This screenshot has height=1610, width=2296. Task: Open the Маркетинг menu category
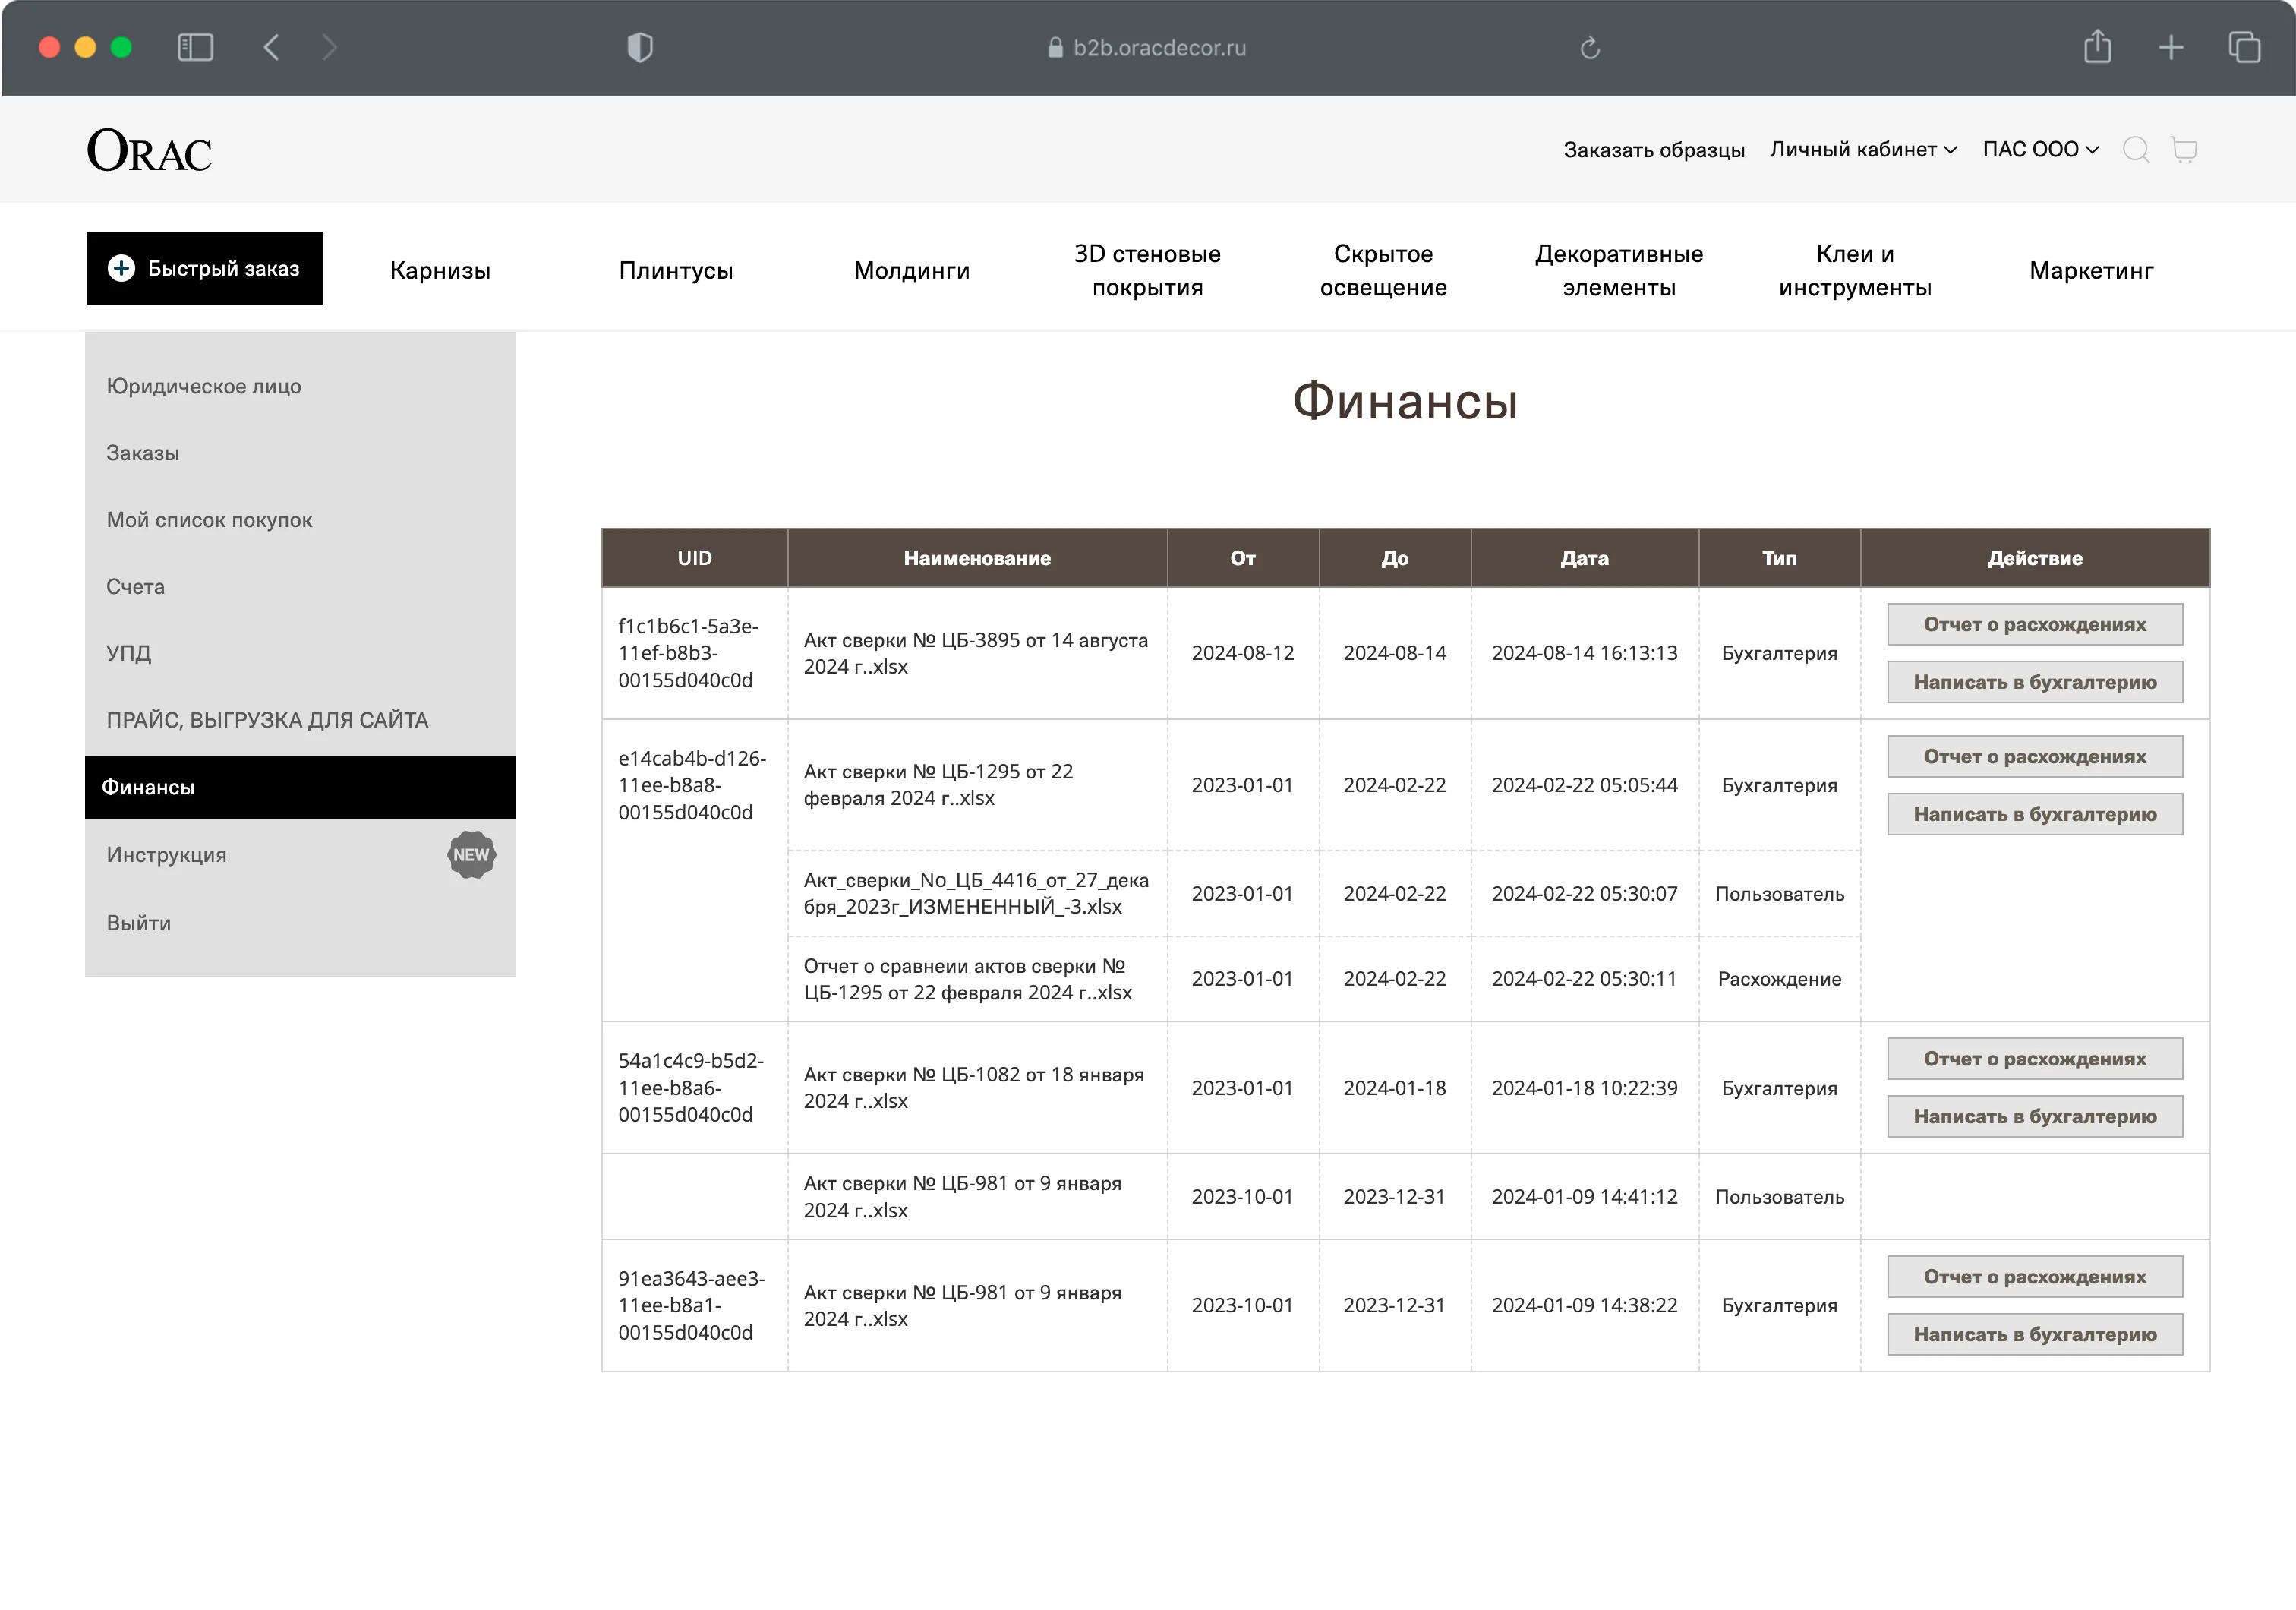(x=2090, y=270)
